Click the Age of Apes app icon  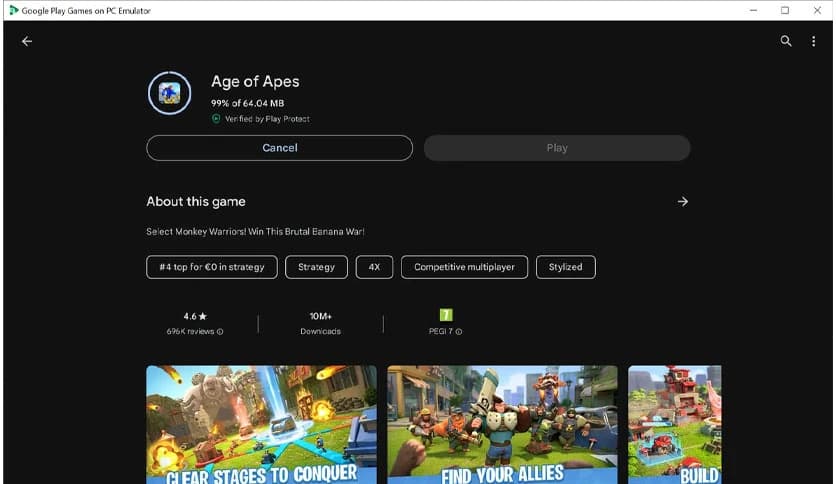coord(170,93)
